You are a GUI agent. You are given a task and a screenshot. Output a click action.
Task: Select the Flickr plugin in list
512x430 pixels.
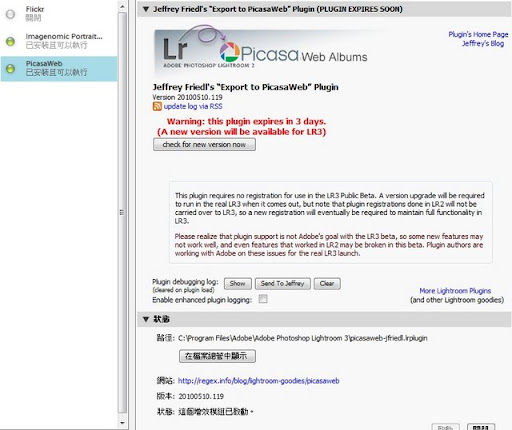59,14
